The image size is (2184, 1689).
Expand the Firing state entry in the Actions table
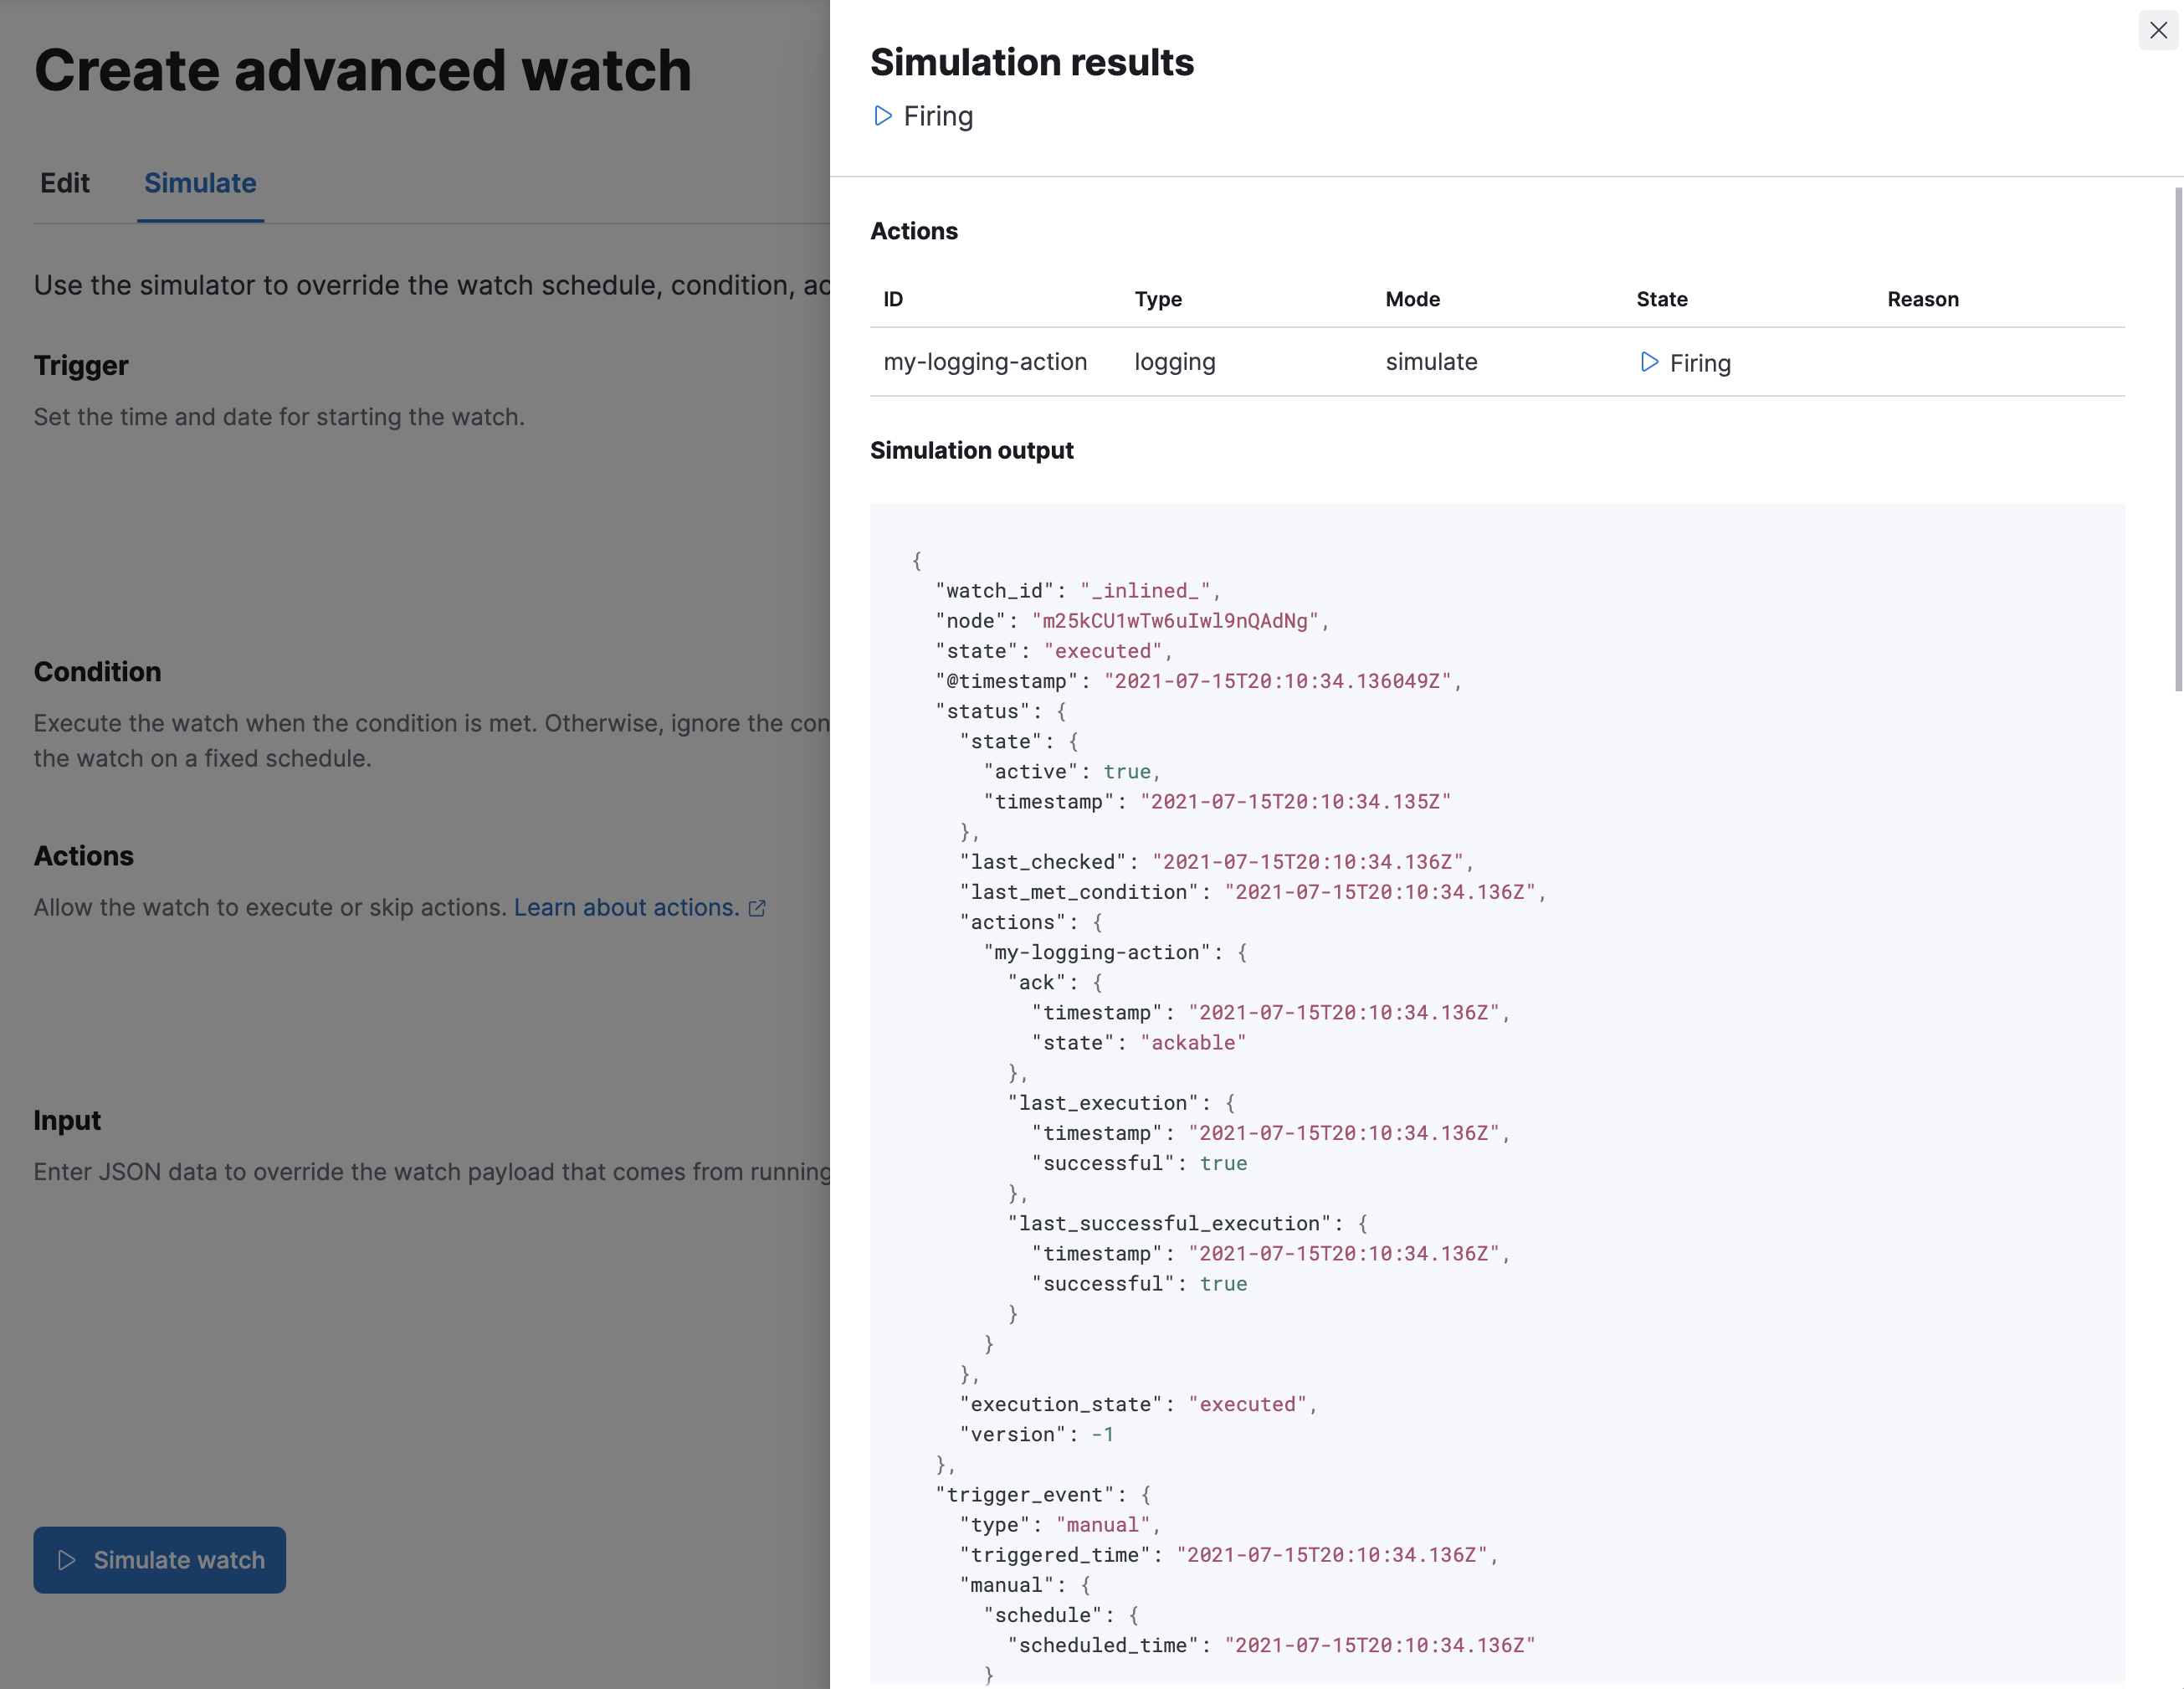coord(1649,362)
